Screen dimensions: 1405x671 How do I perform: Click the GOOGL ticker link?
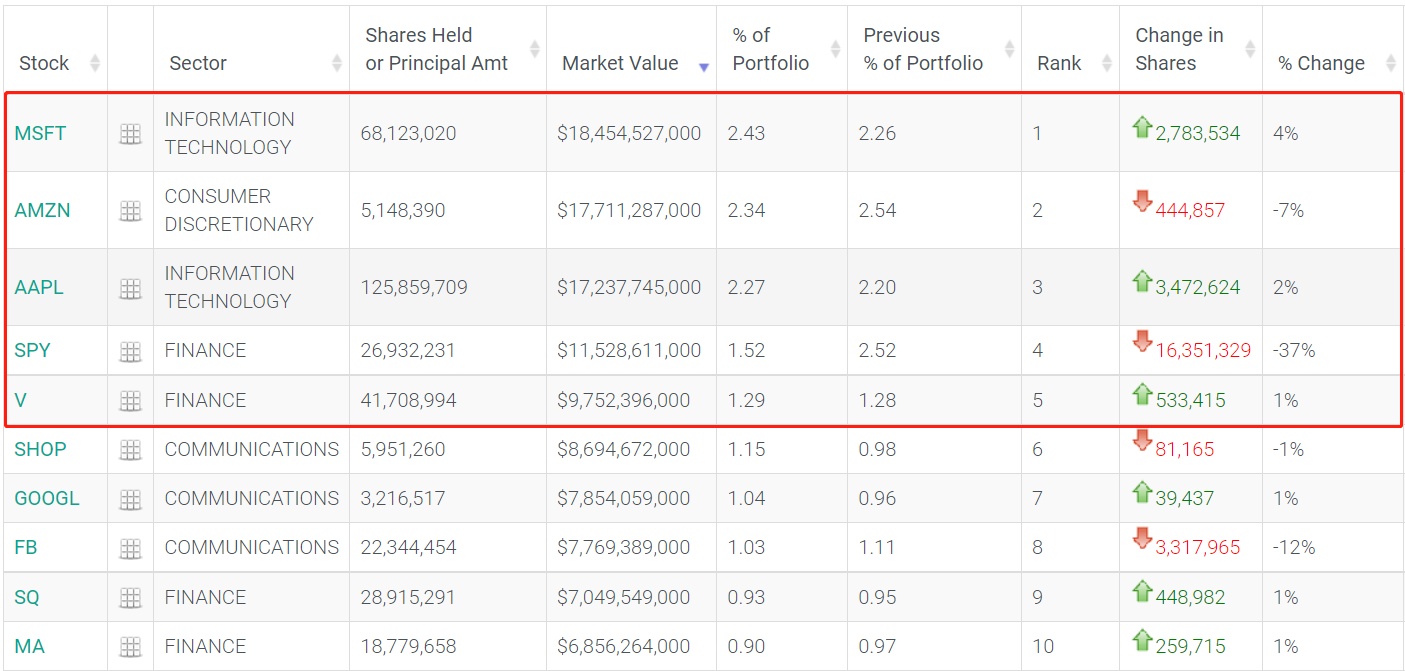click(46, 499)
